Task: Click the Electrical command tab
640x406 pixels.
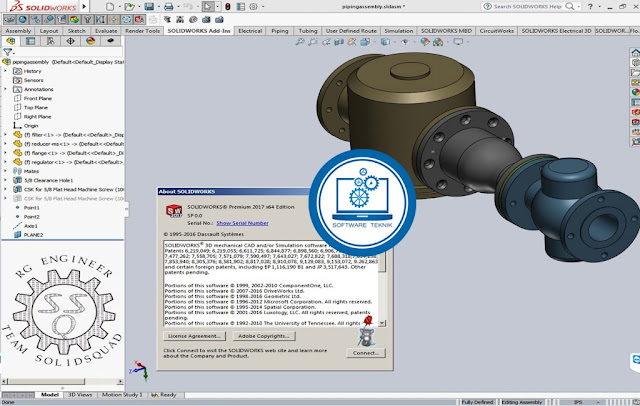Action: coord(250,31)
